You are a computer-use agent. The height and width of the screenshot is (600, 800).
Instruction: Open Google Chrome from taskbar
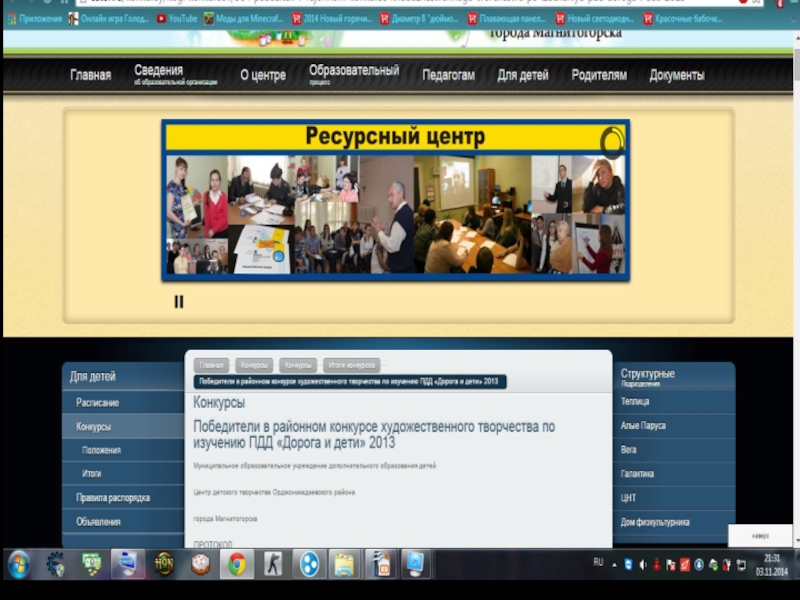237,565
